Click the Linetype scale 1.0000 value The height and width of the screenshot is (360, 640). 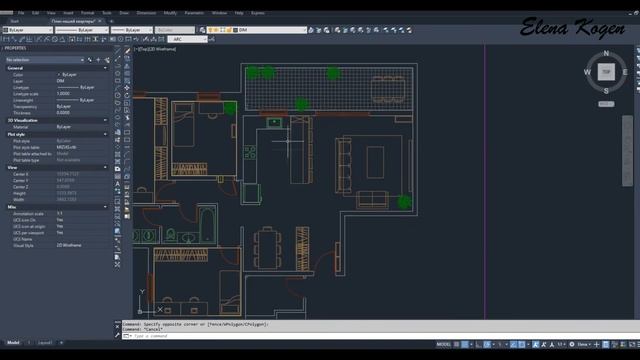63,94
